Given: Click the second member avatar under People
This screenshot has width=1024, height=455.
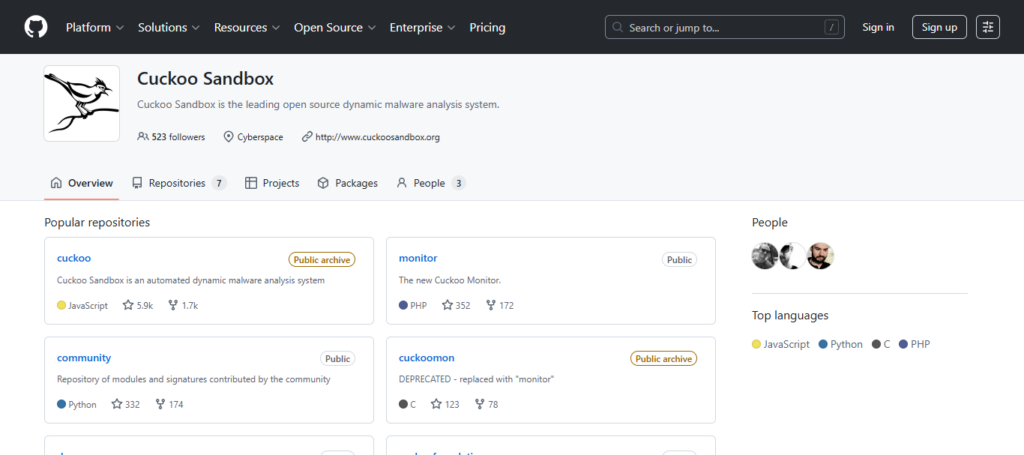Looking at the screenshot, I should [x=792, y=256].
